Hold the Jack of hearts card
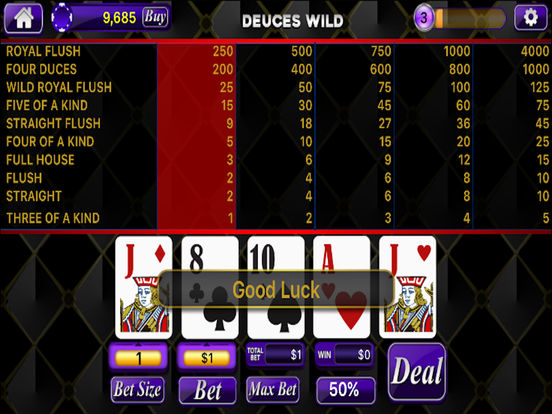 [408, 287]
